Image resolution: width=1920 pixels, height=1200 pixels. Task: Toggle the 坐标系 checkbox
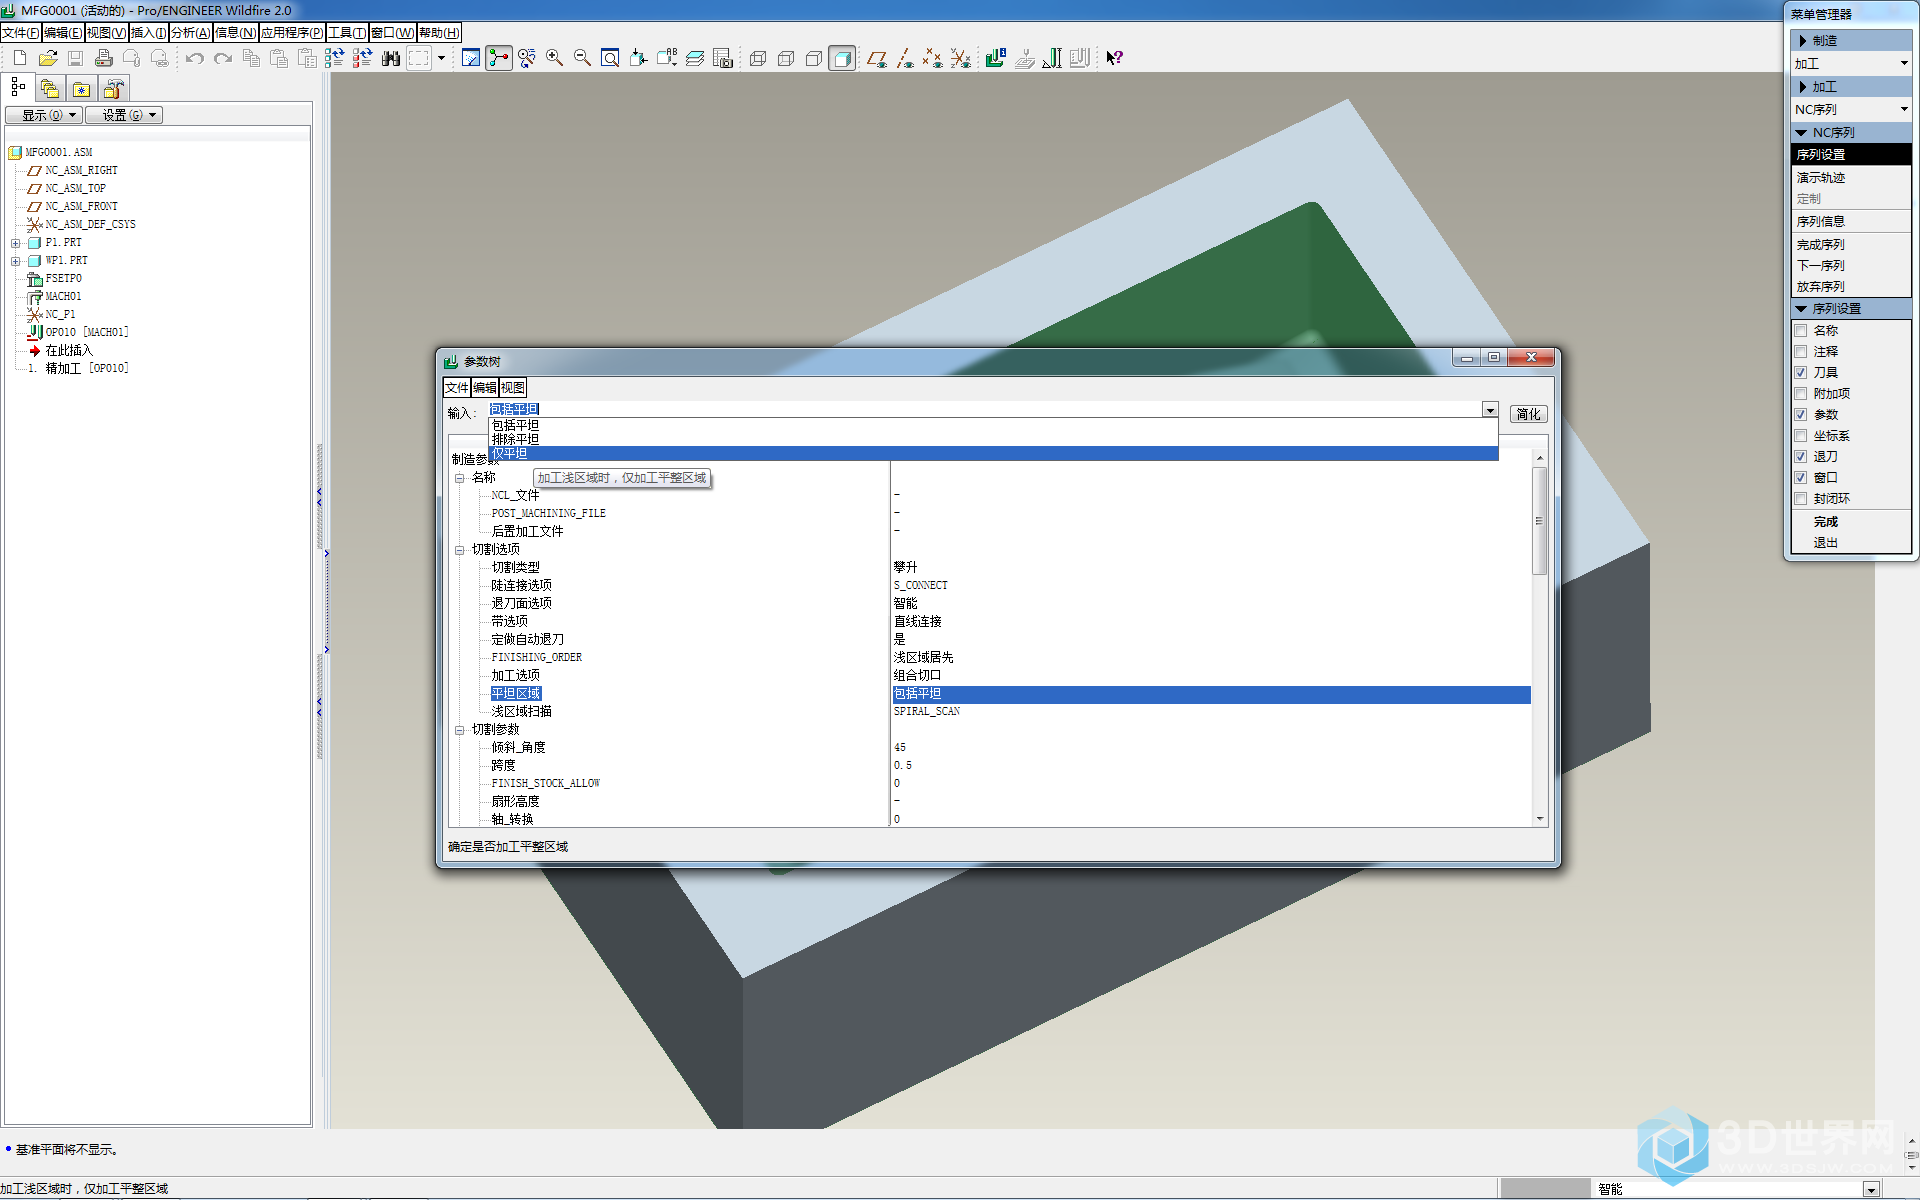pos(1801,436)
